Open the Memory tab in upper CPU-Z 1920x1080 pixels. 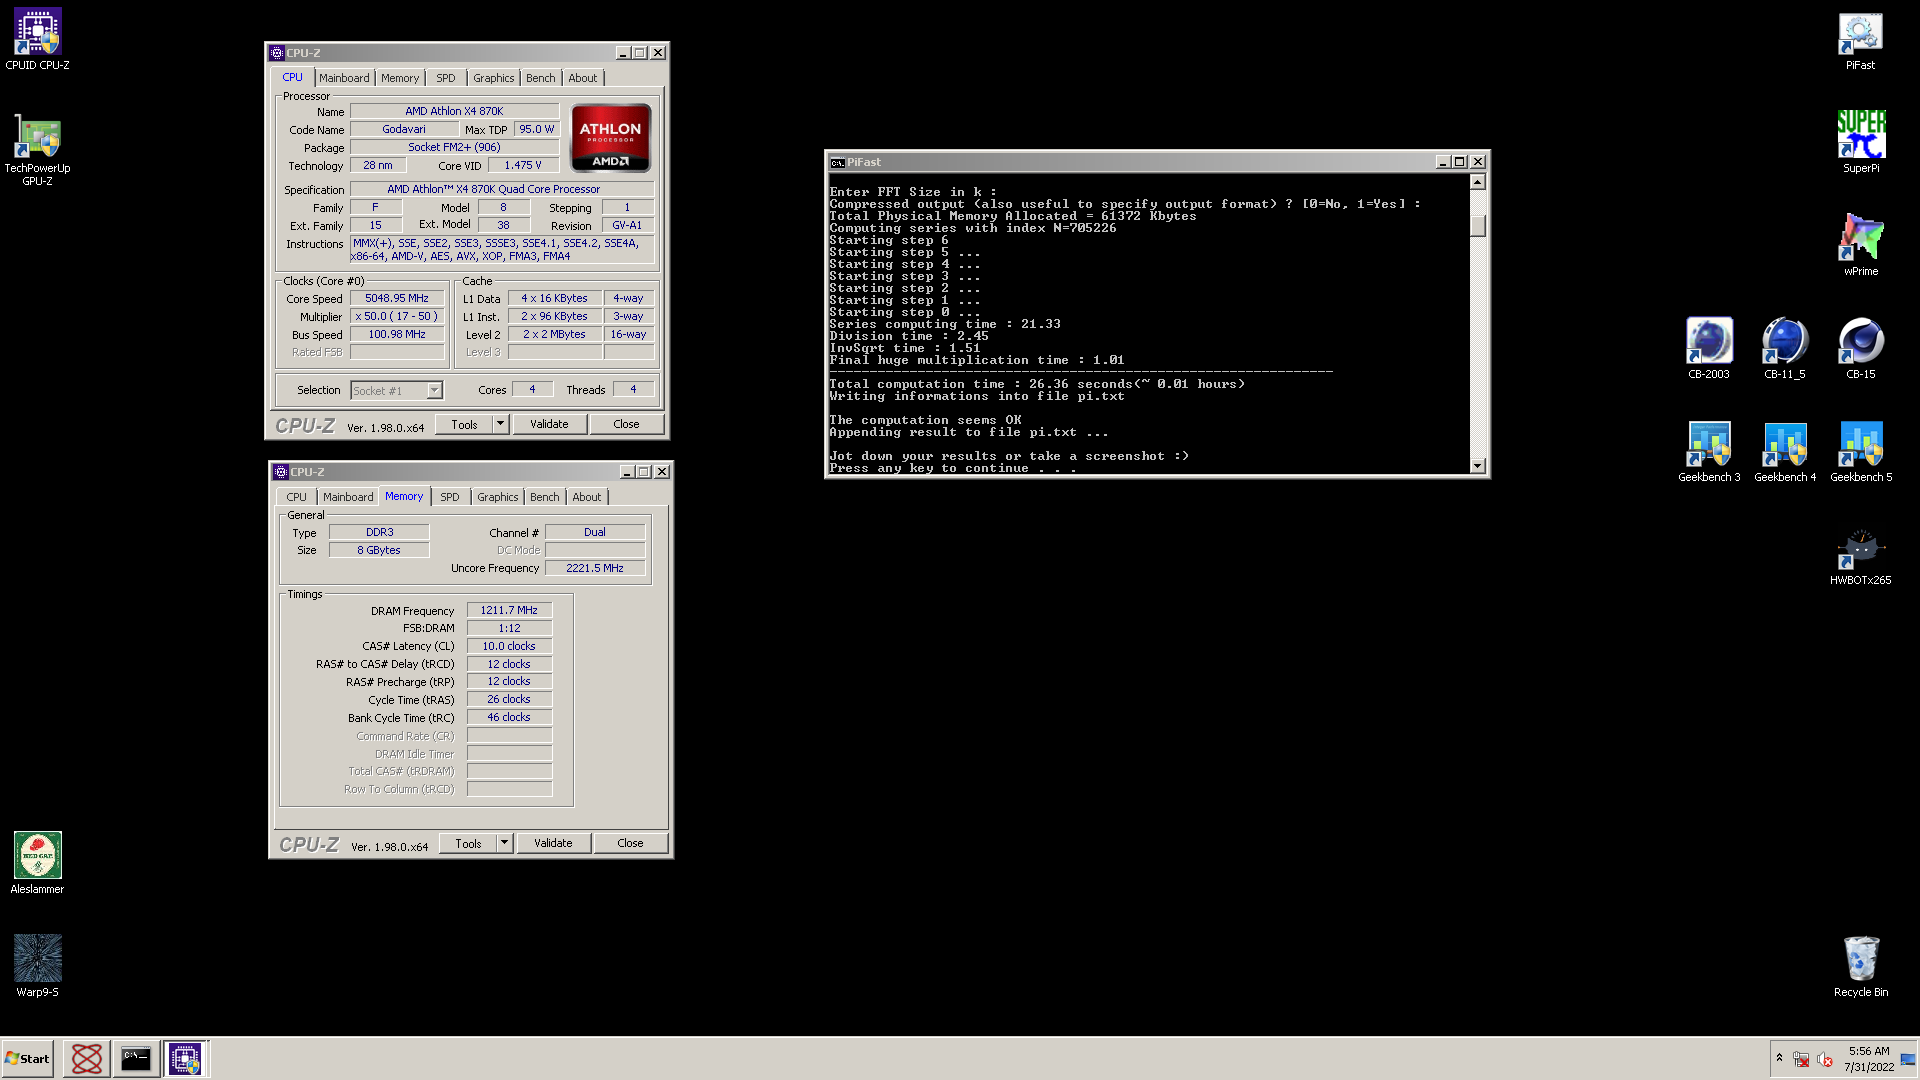click(x=400, y=78)
